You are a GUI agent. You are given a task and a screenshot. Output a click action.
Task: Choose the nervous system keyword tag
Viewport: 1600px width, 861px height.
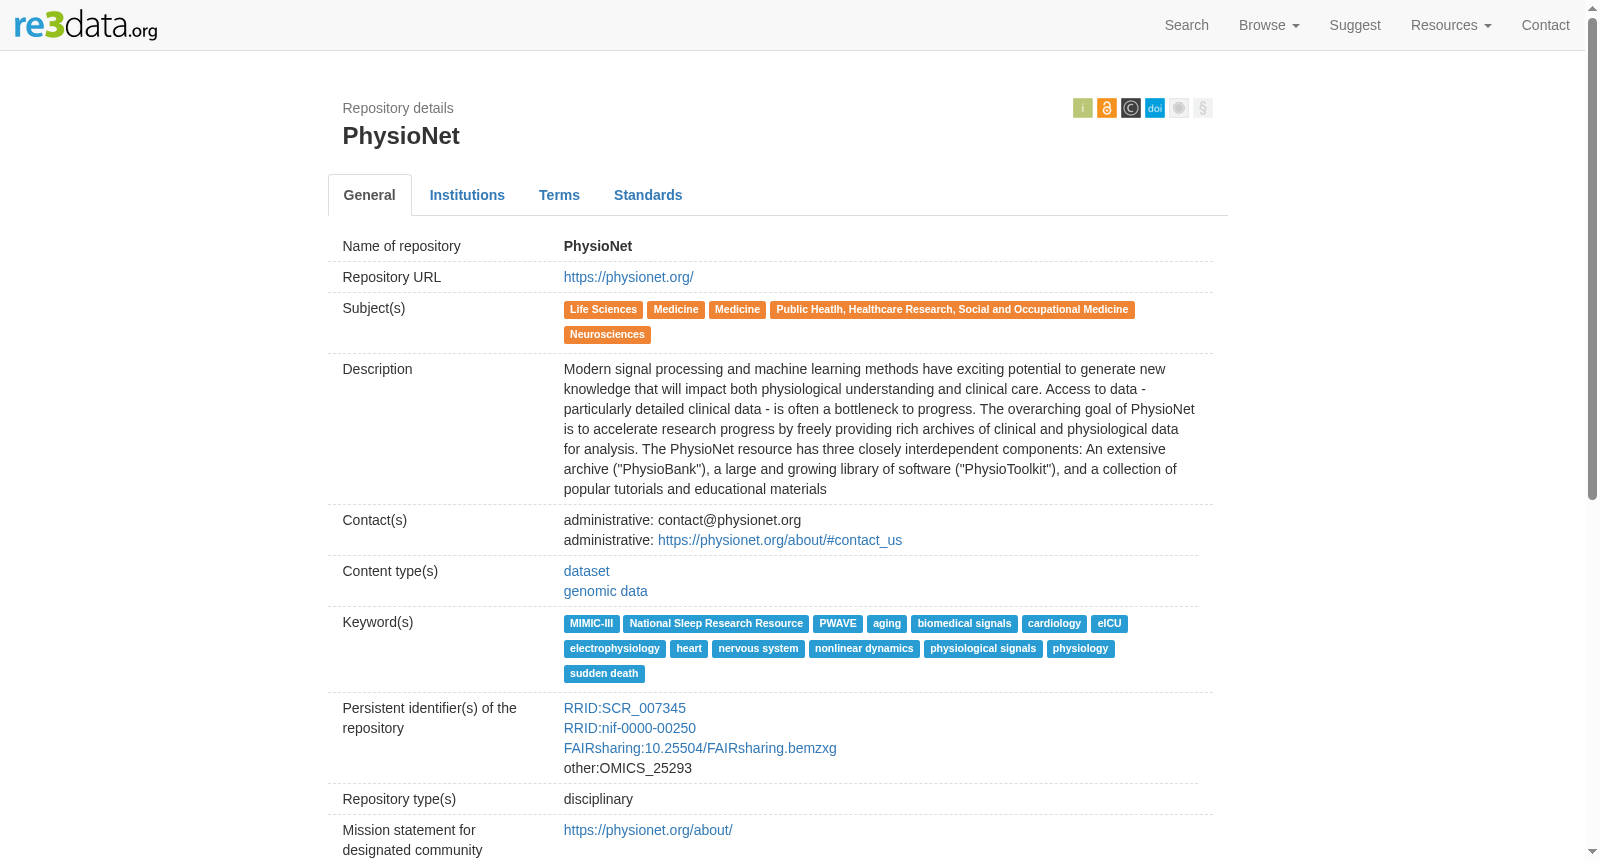pyautogui.click(x=758, y=649)
